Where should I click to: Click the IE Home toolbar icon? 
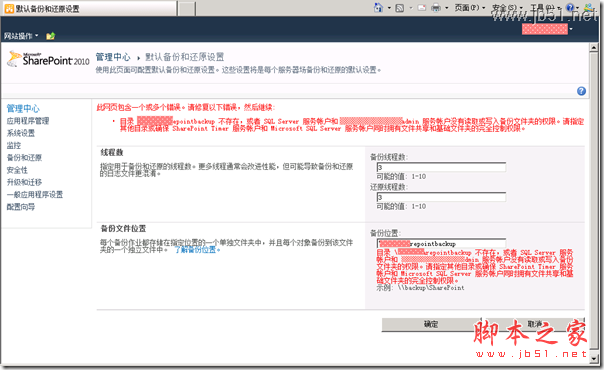(379, 7)
